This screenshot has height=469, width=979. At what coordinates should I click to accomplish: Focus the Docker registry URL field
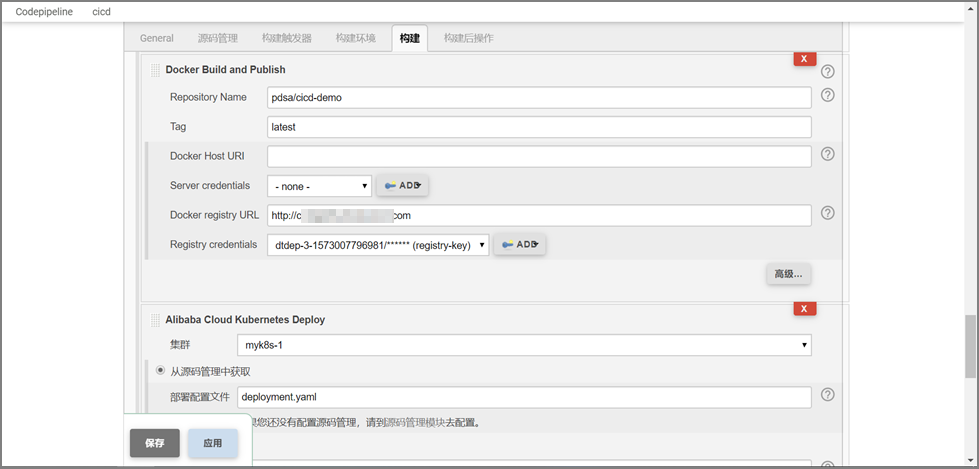[x=539, y=215]
